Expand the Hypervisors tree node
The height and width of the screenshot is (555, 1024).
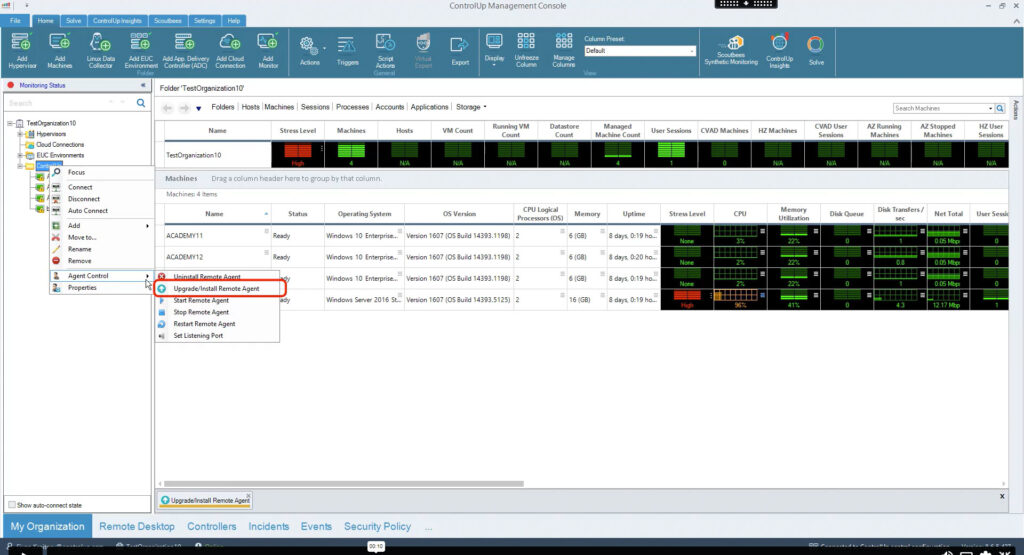[20, 133]
